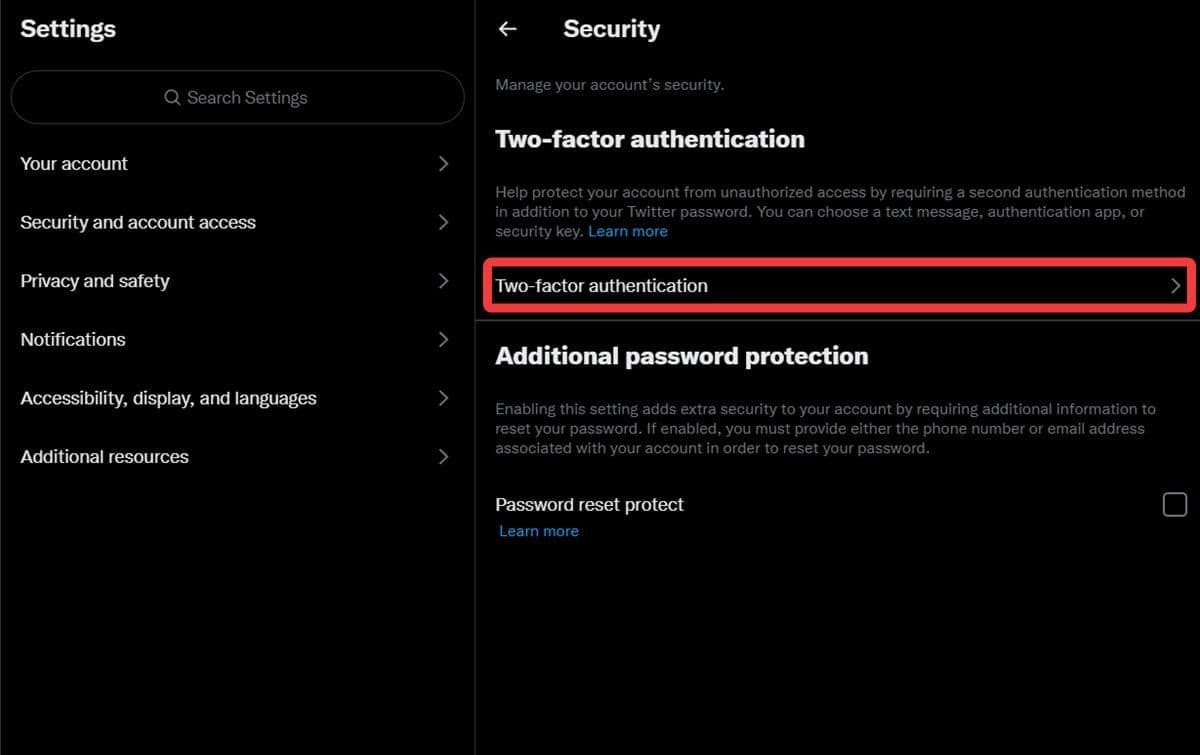Select the Additional resources entry

[x=105, y=457]
